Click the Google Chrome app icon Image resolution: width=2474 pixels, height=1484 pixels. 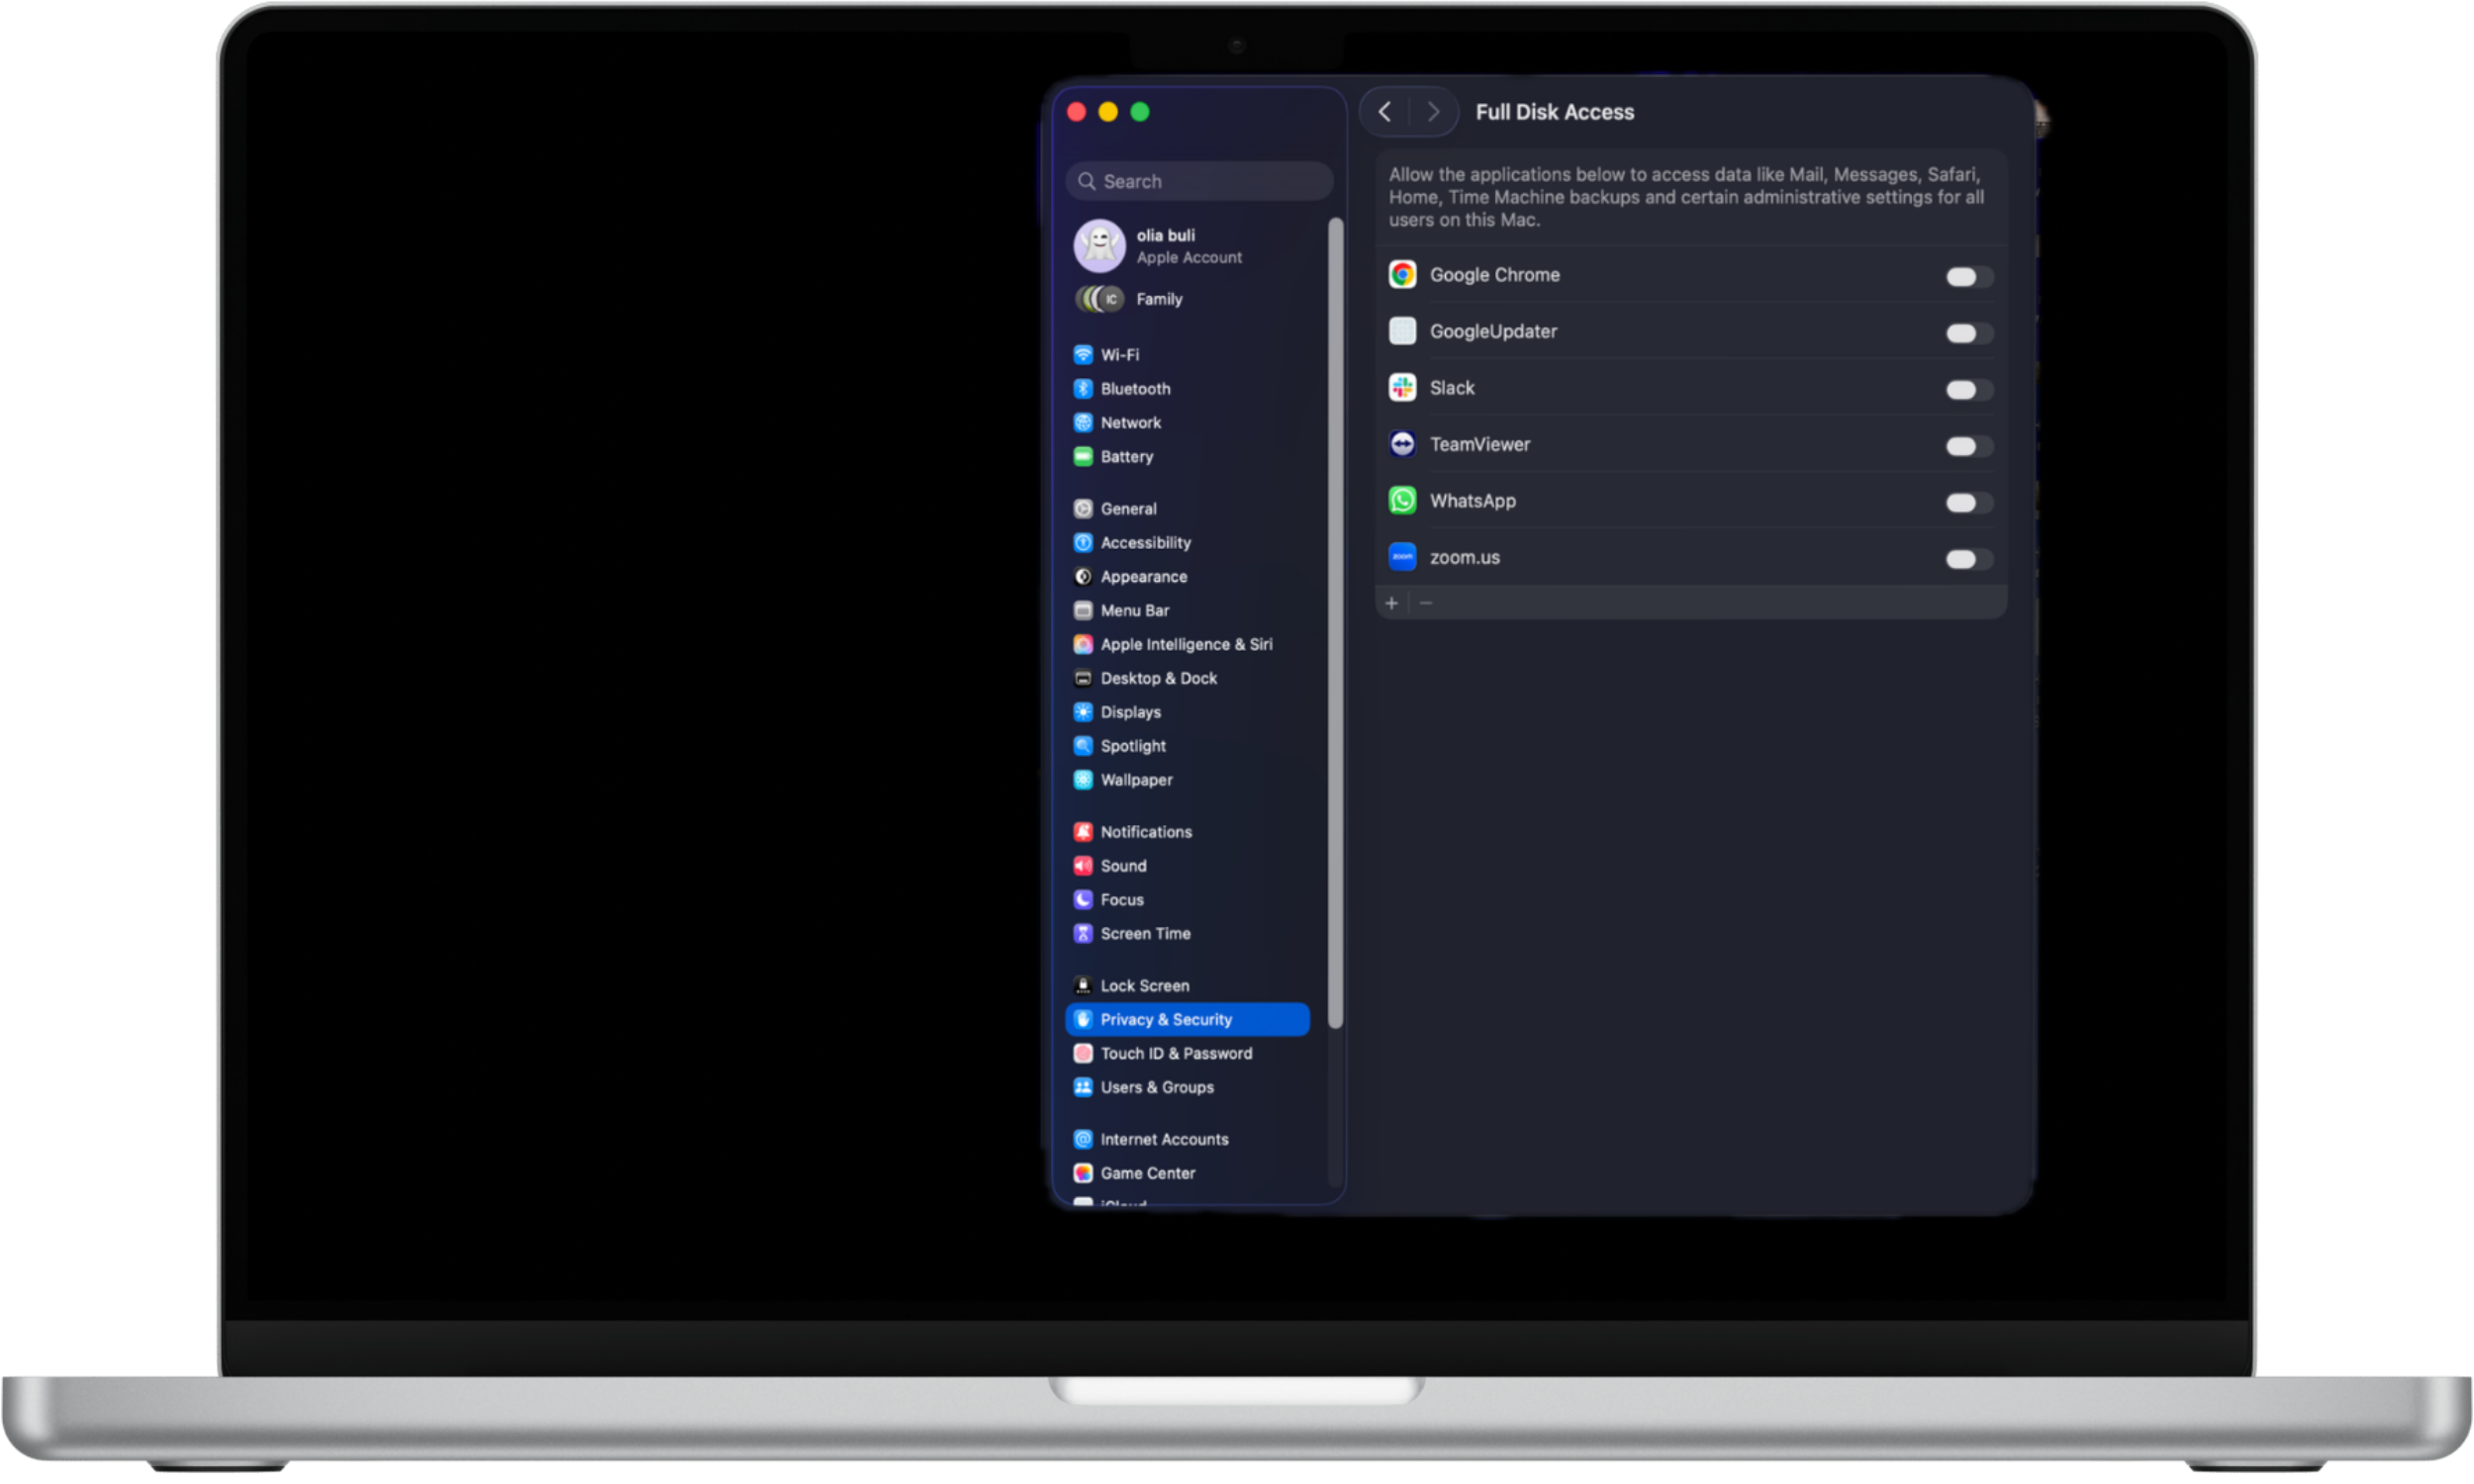[1402, 274]
